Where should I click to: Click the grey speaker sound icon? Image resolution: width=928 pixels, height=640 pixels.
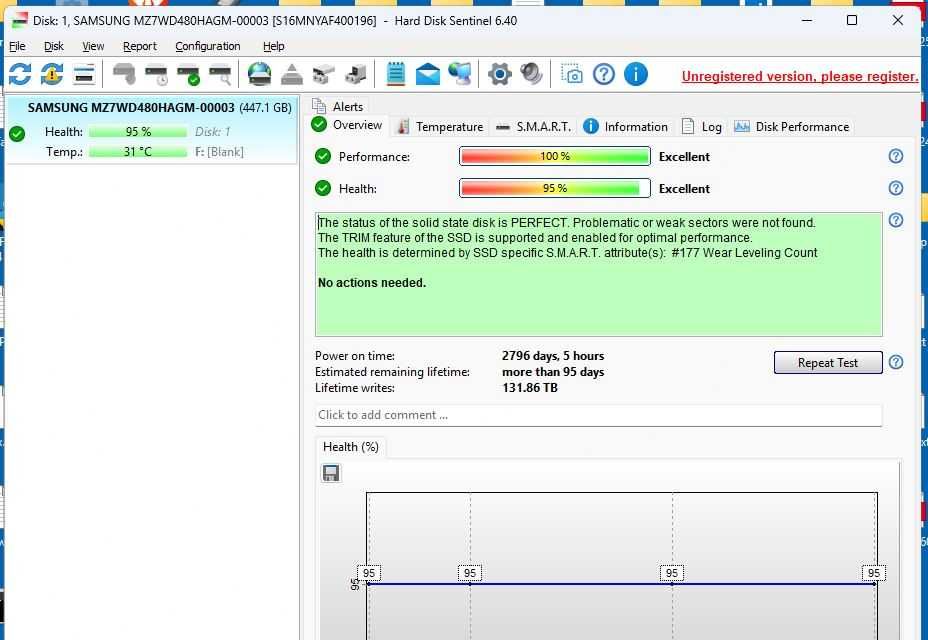[531, 75]
